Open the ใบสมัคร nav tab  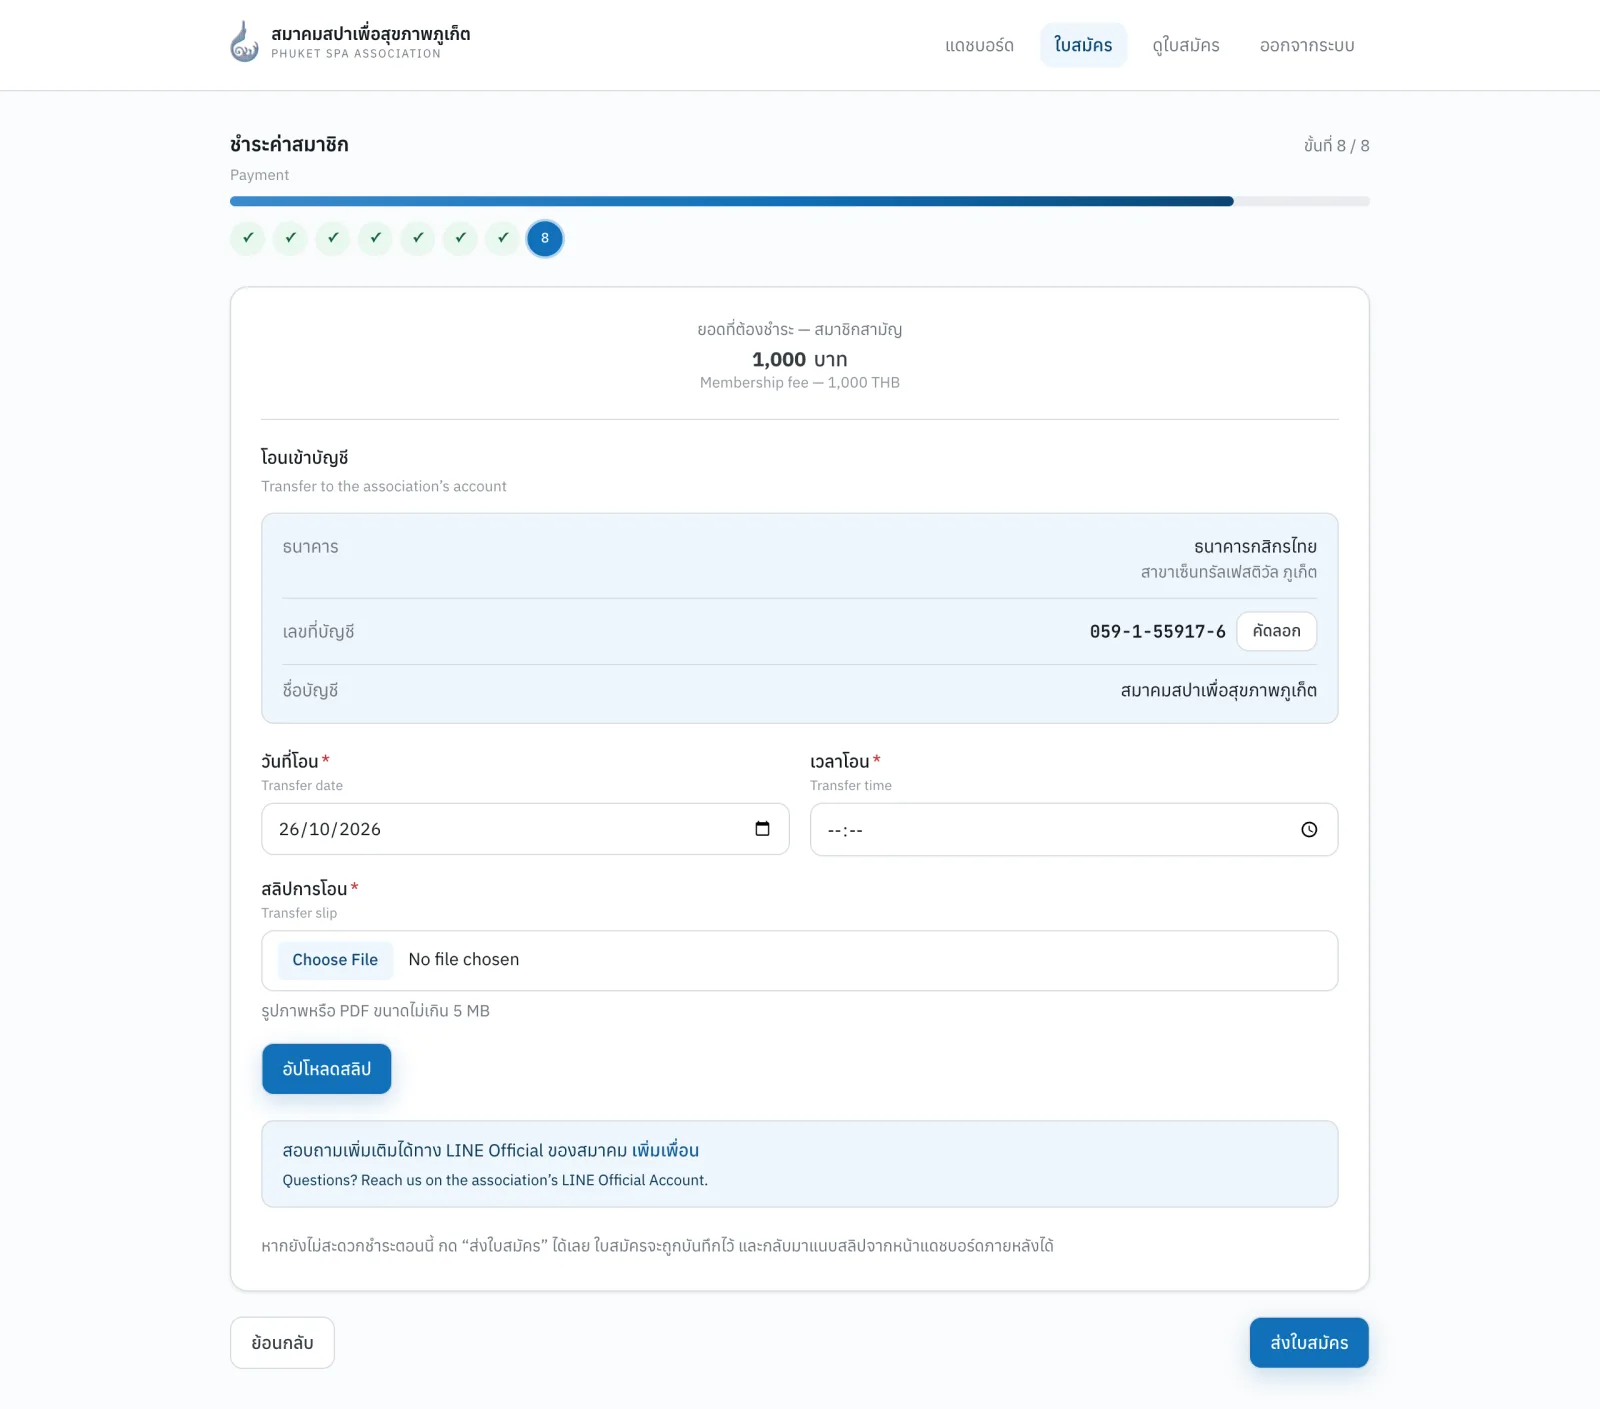[x=1083, y=45]
